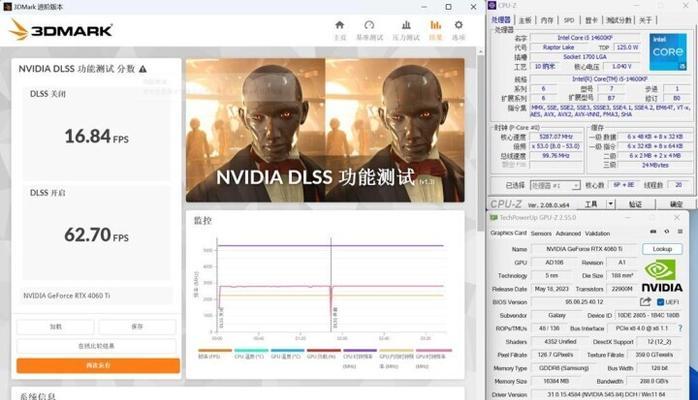698x400 pixels.
Task: Click the 监控 monitoring chart line graph
Action: click(330, 286)
